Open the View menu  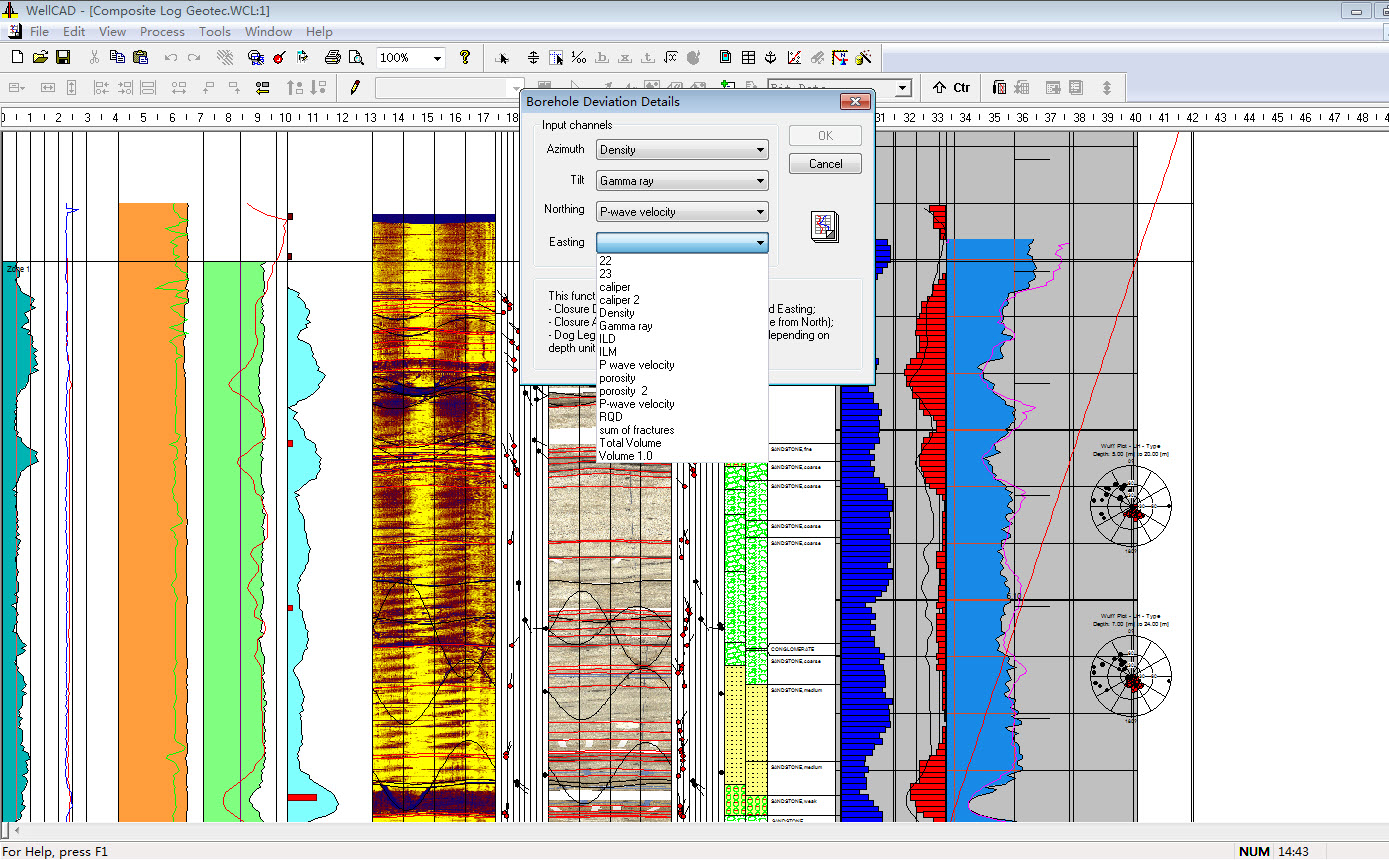112,32
